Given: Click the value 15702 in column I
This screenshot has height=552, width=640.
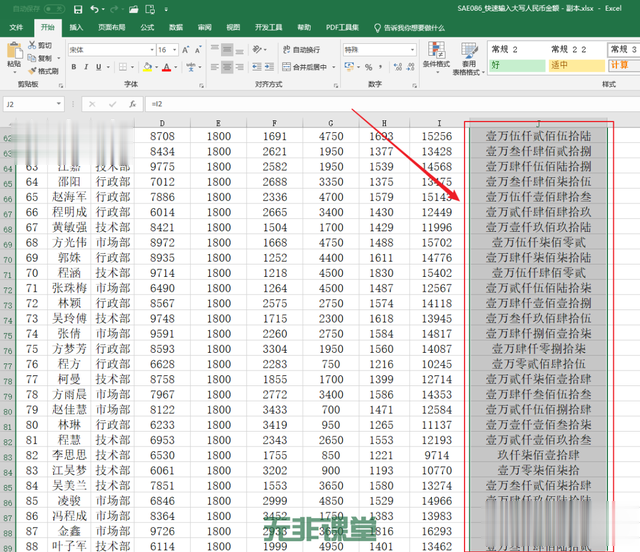Looking at the screenshot, I should coord(437,243).
